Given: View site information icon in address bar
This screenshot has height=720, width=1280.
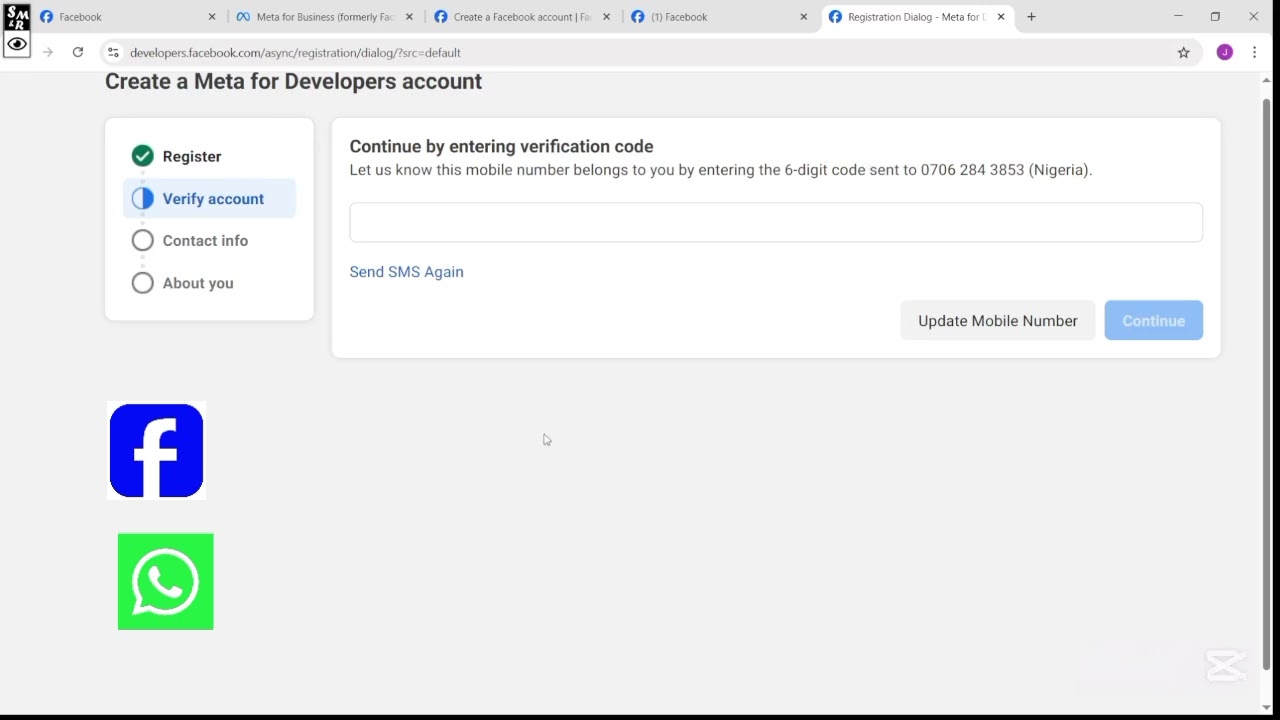Looking at the screenshot, I should coord(113,52).
